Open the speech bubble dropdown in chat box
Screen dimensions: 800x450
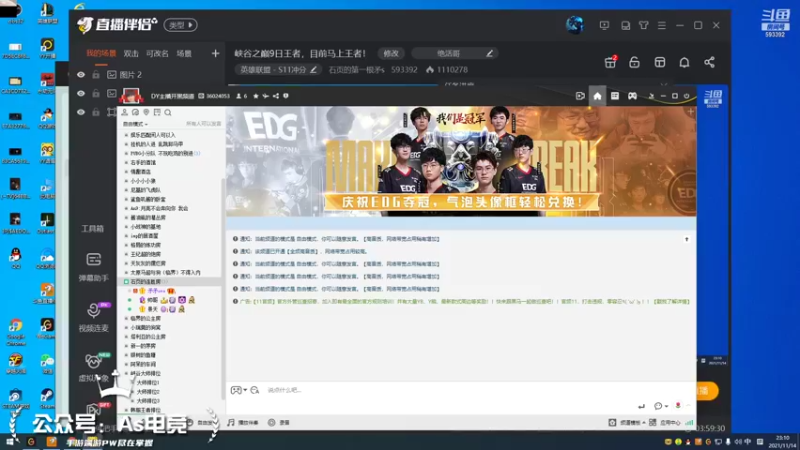661,406
